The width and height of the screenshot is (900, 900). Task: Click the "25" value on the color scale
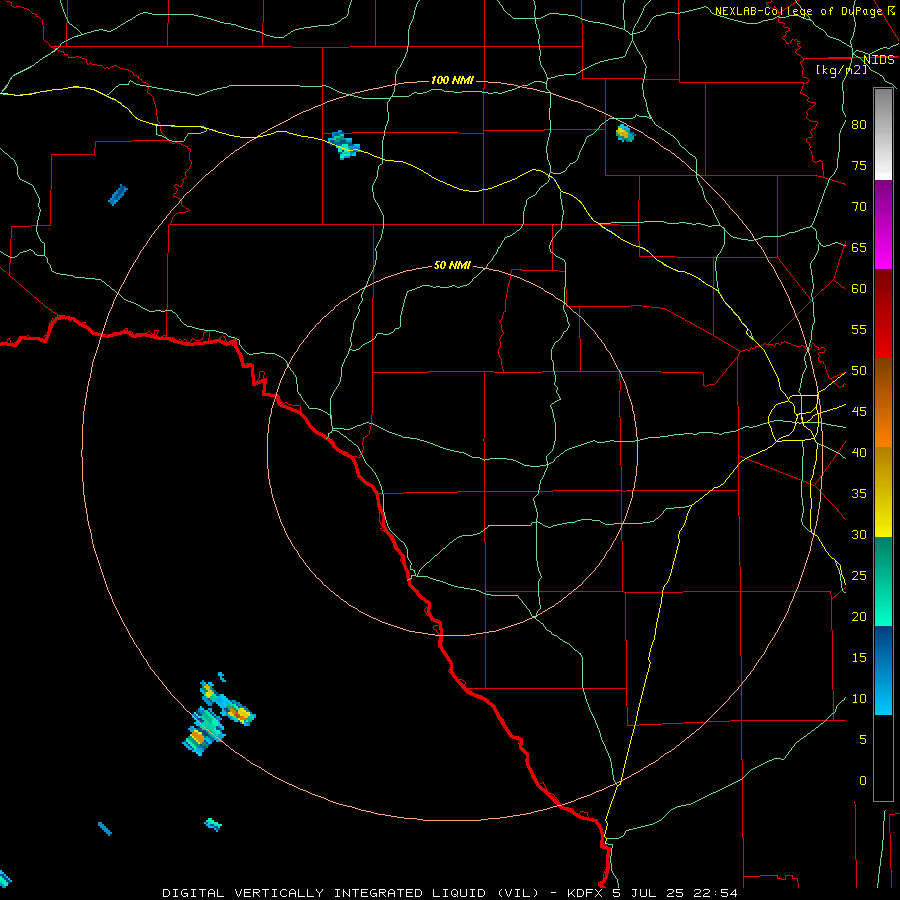click(859, 576)
